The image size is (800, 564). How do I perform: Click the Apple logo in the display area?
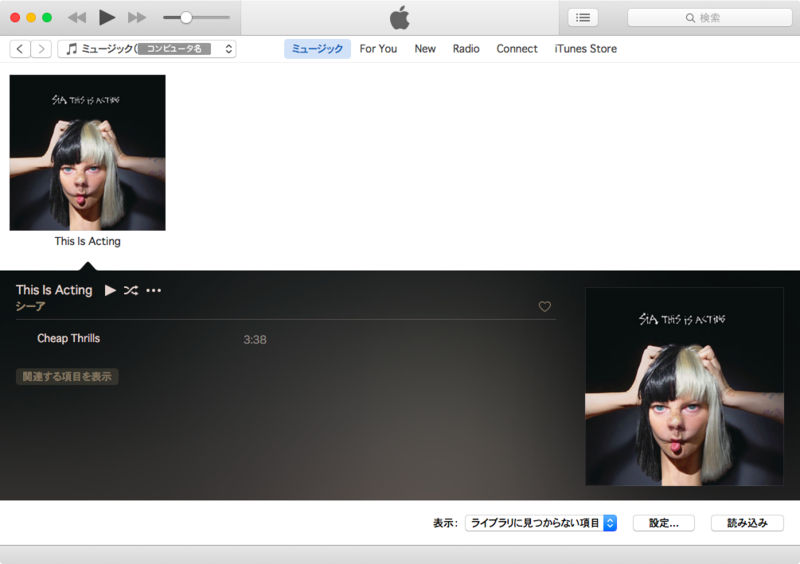tap(399, 18)
